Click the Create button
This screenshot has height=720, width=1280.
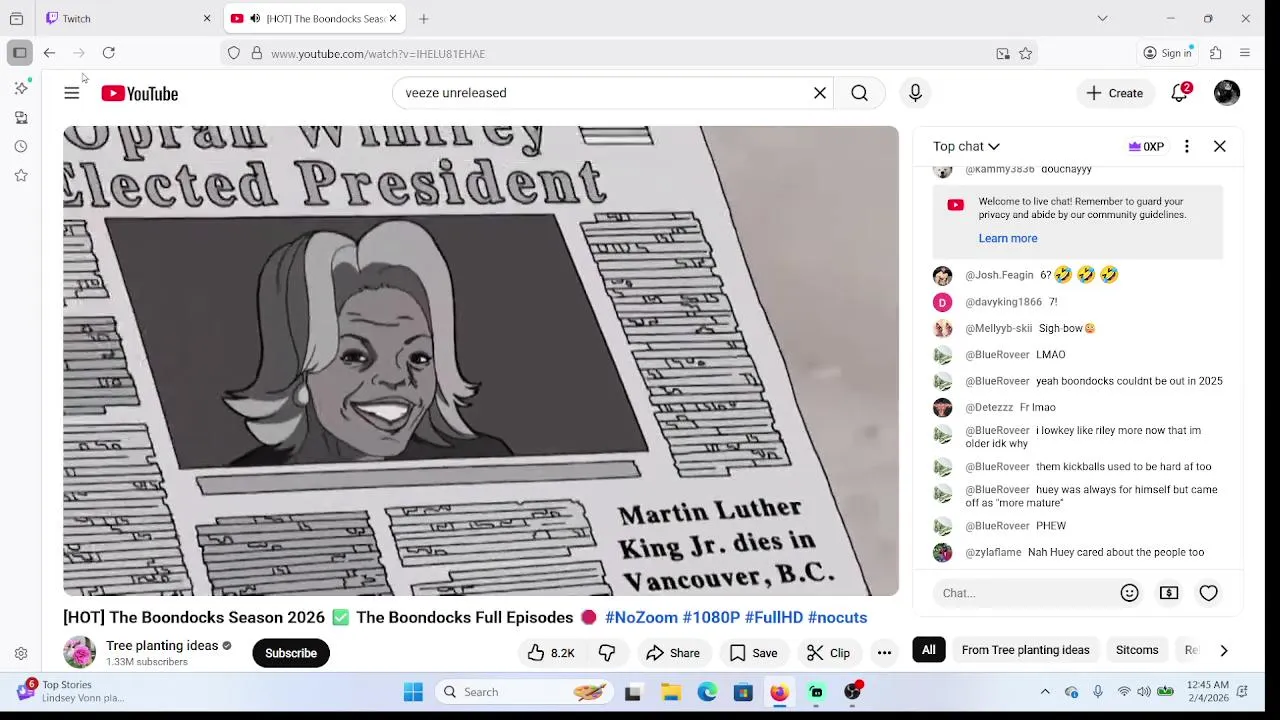point(1115,93)
